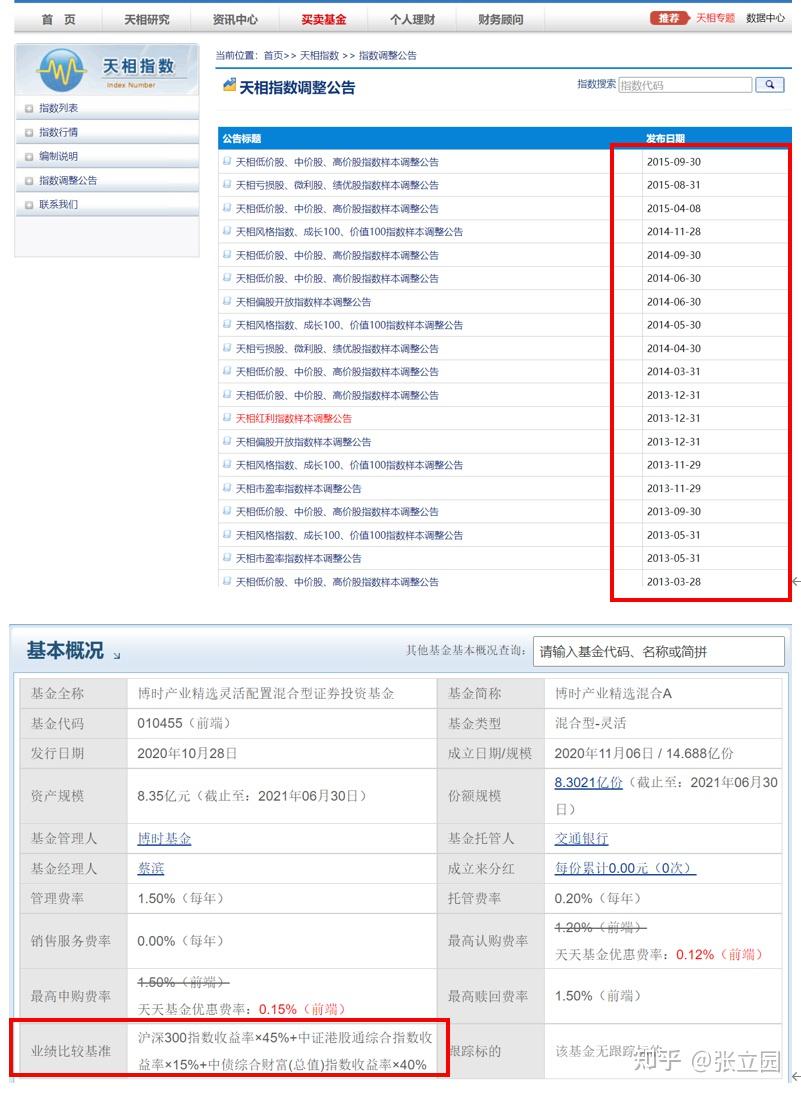The image size is (801, 1094).
Task: Open the 天相专题 link at top right
Action: coord(715,18)
